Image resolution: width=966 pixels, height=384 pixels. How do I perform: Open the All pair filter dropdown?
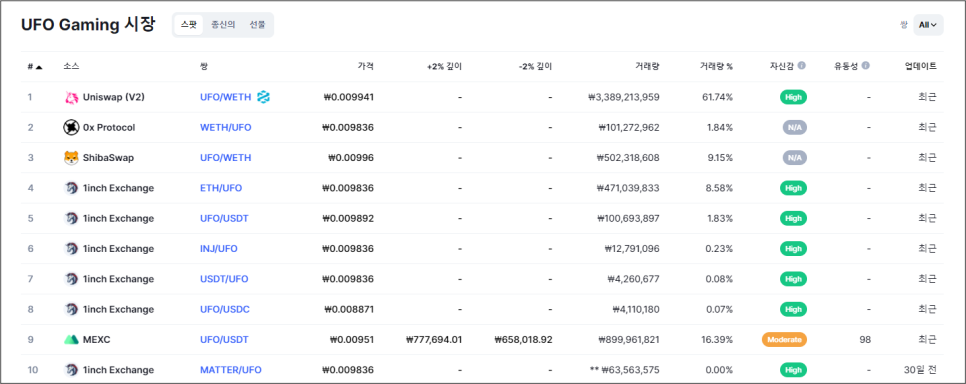click(928, 25)
